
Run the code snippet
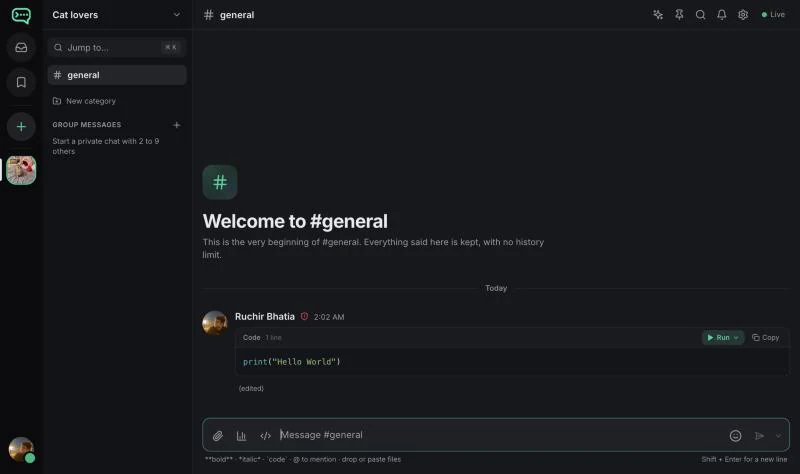point(718,337)
